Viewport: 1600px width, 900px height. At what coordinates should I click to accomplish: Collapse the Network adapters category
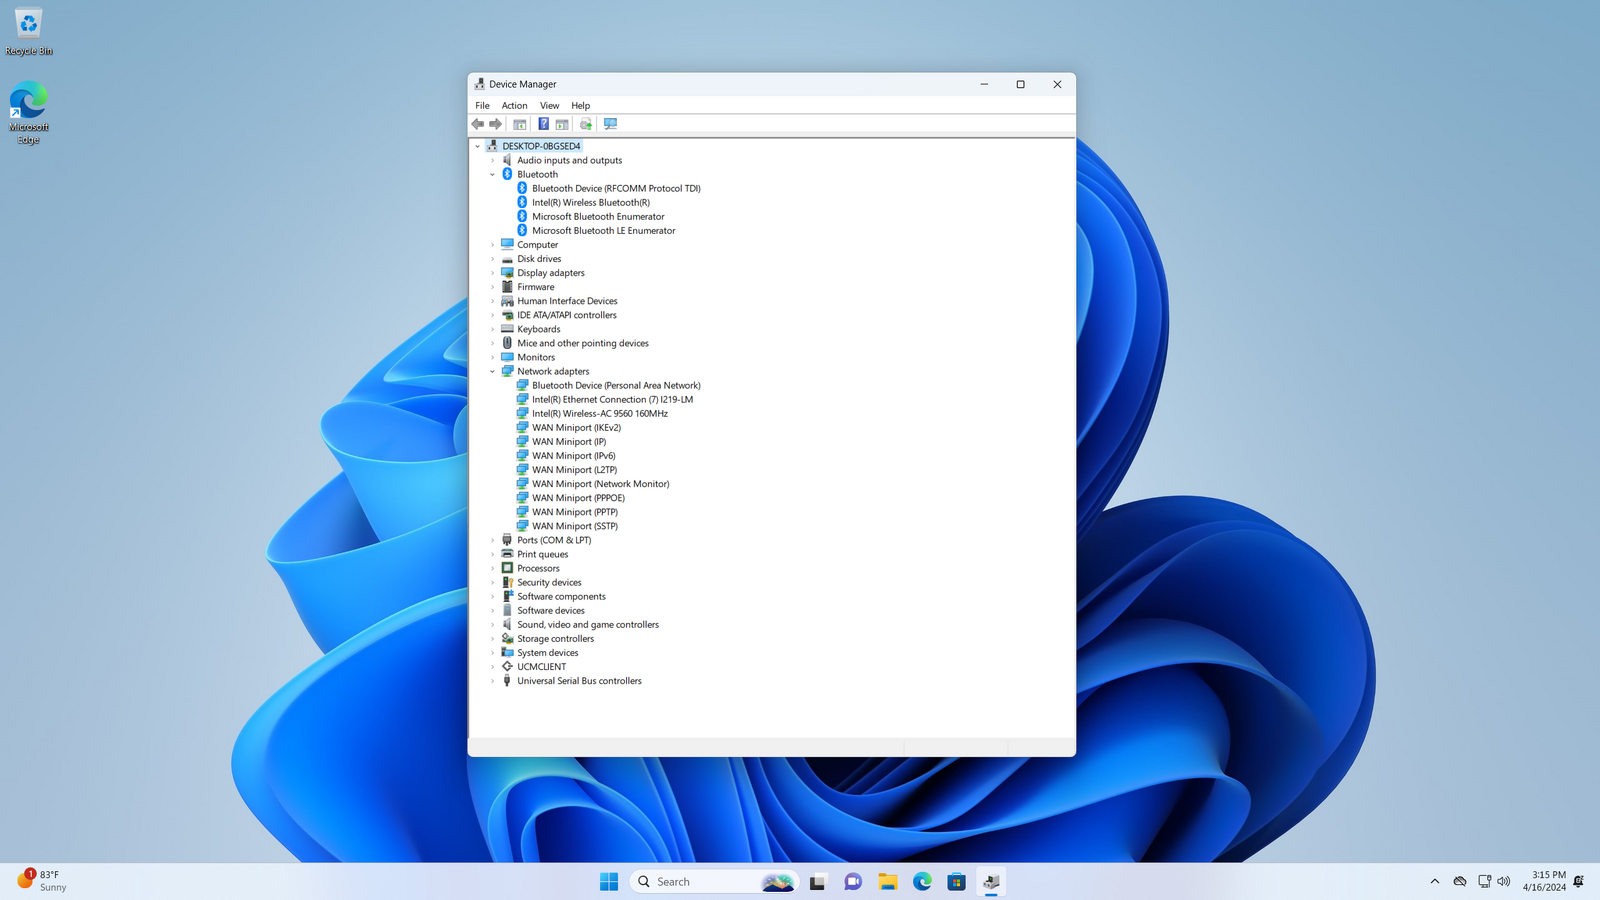click(492, 371)
